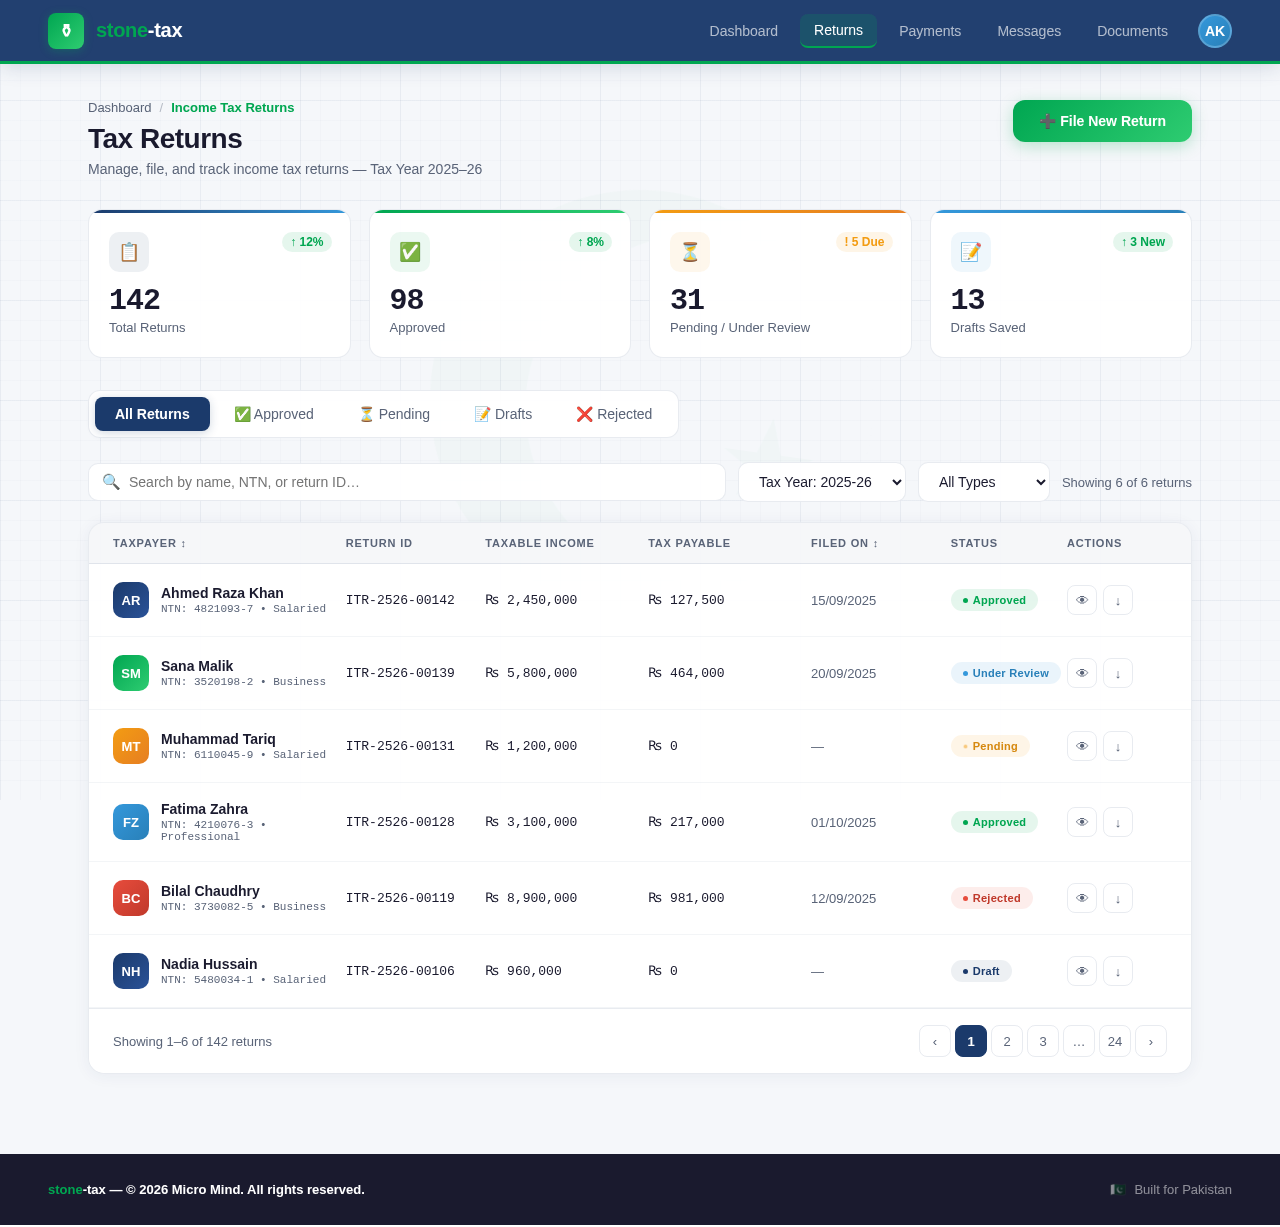This screenshot has height=1227, width=1280.
Task: Switch to the Approved filter tab
Action: pos(274,414)
